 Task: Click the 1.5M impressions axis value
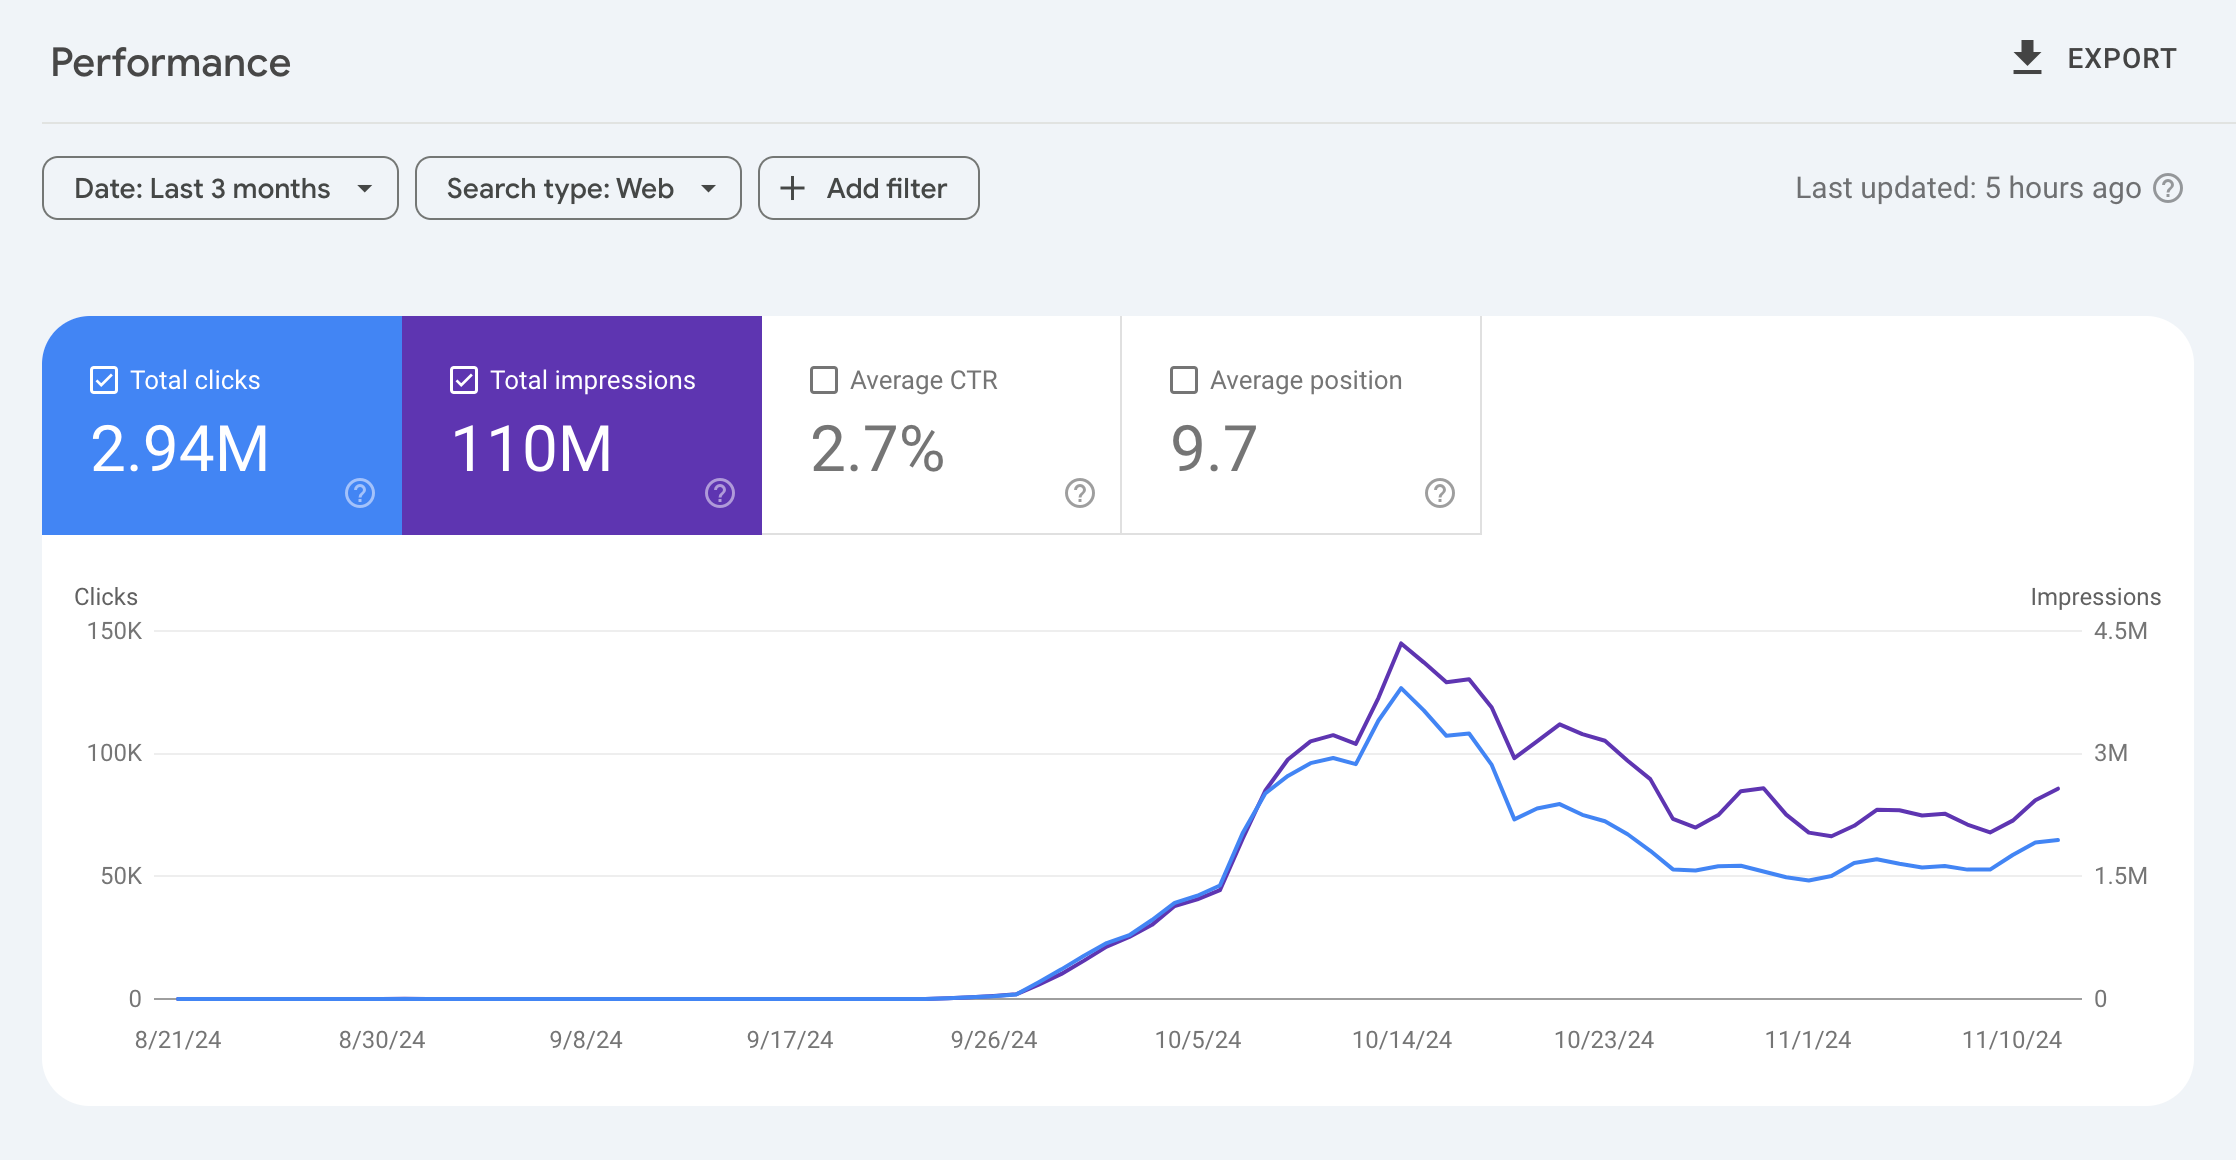coord(2121,876)
